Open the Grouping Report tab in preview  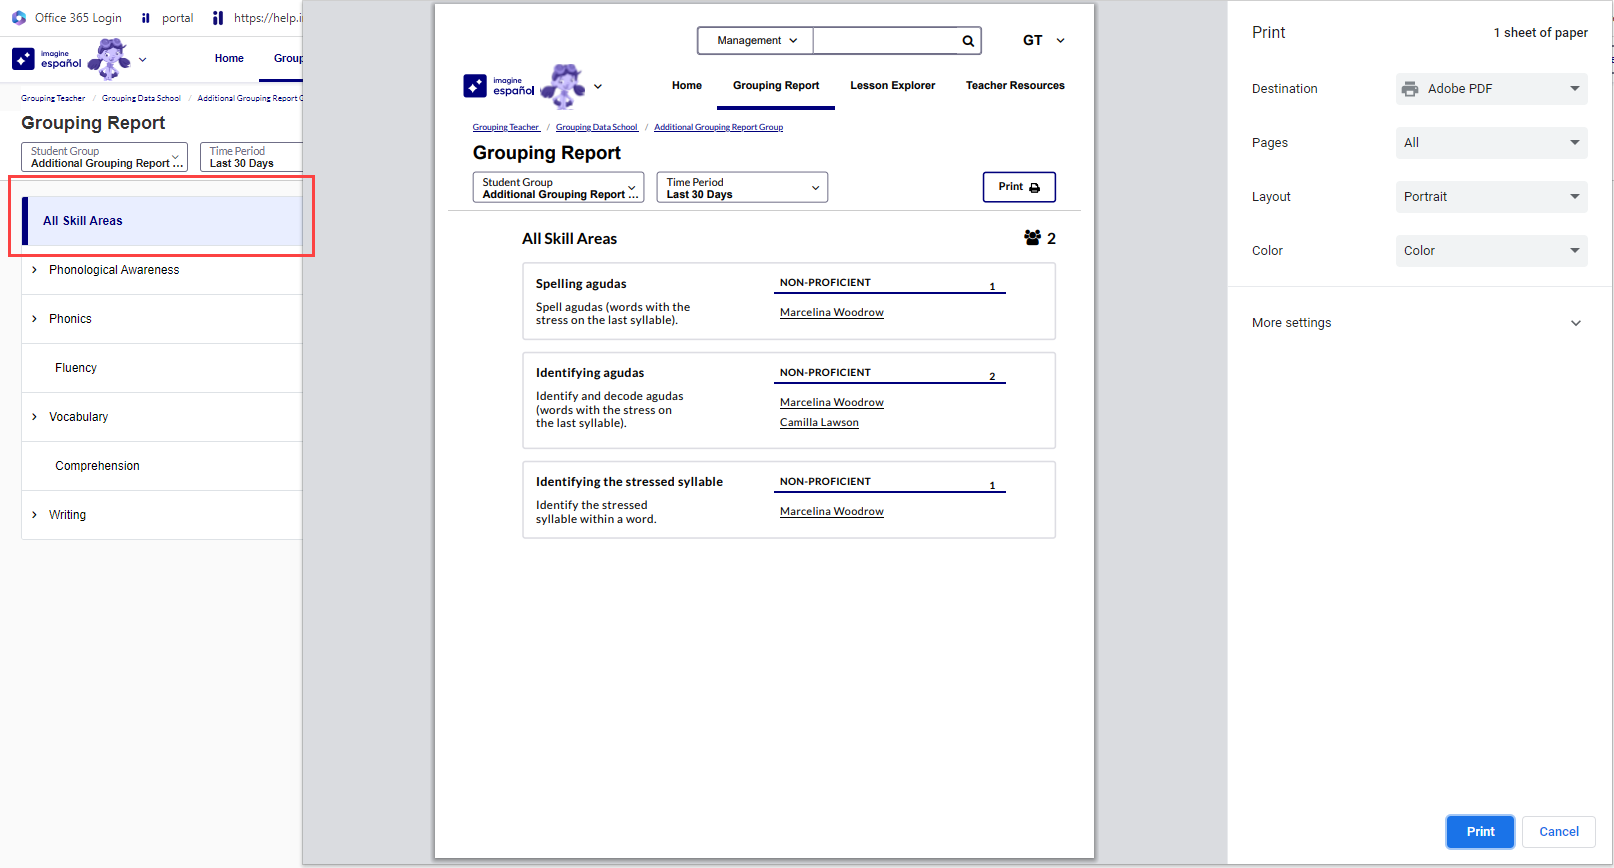(x=776, y=86)
